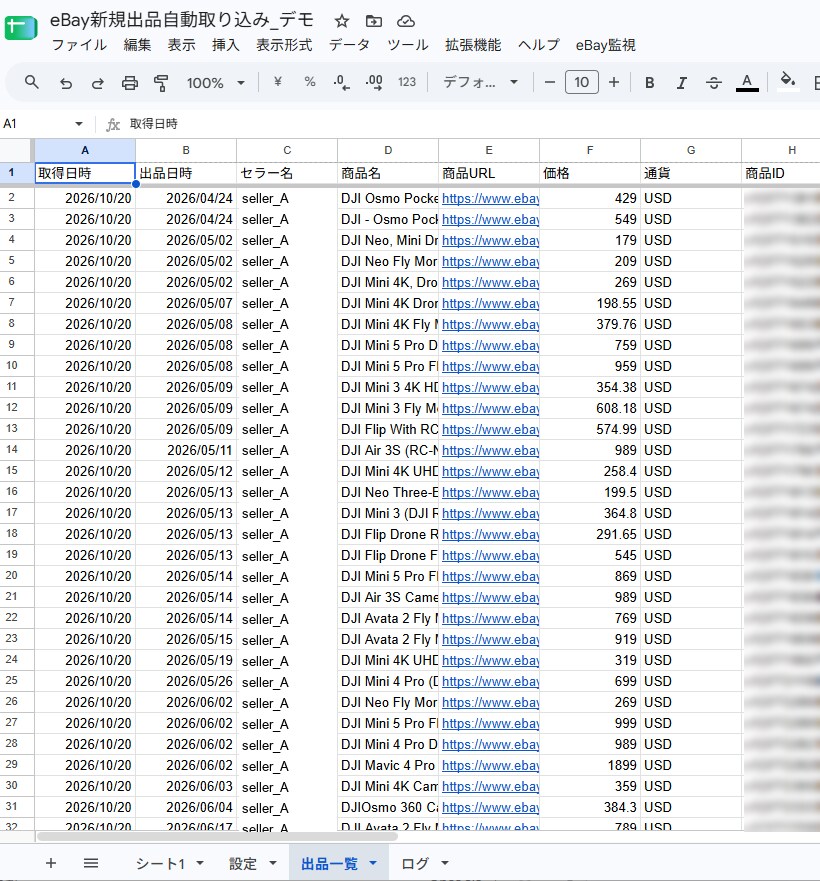Screen dimensions: 820x881
Task: Open the ファイル menu
Action: (79, 45)
